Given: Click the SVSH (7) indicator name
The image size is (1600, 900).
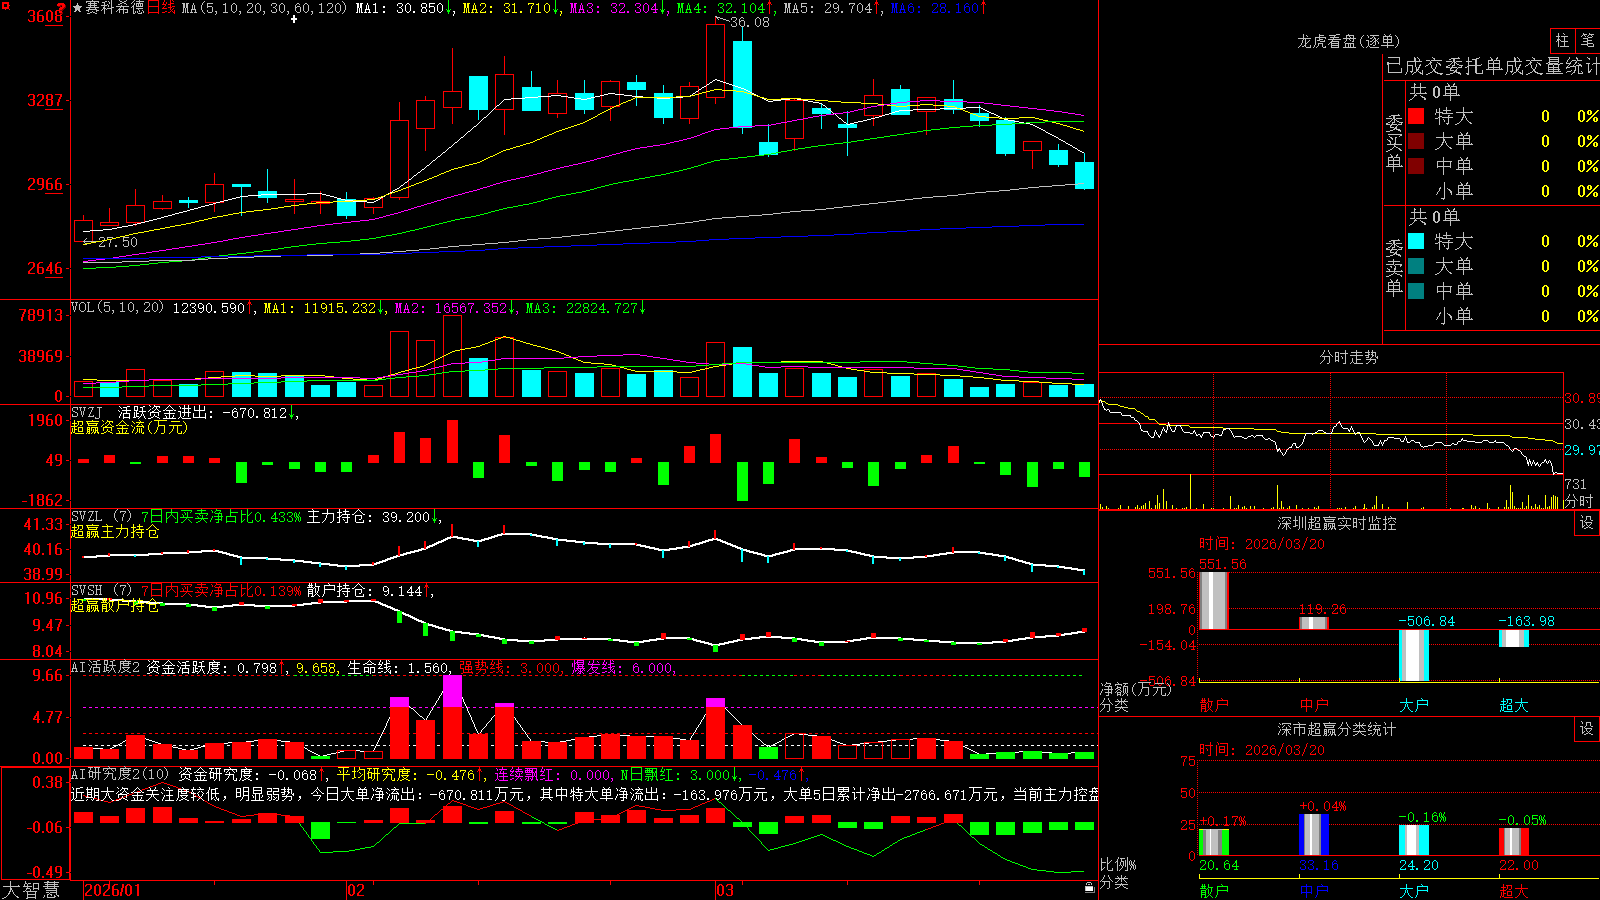Looking at the screenshot, I should click(x=101, y=591).
